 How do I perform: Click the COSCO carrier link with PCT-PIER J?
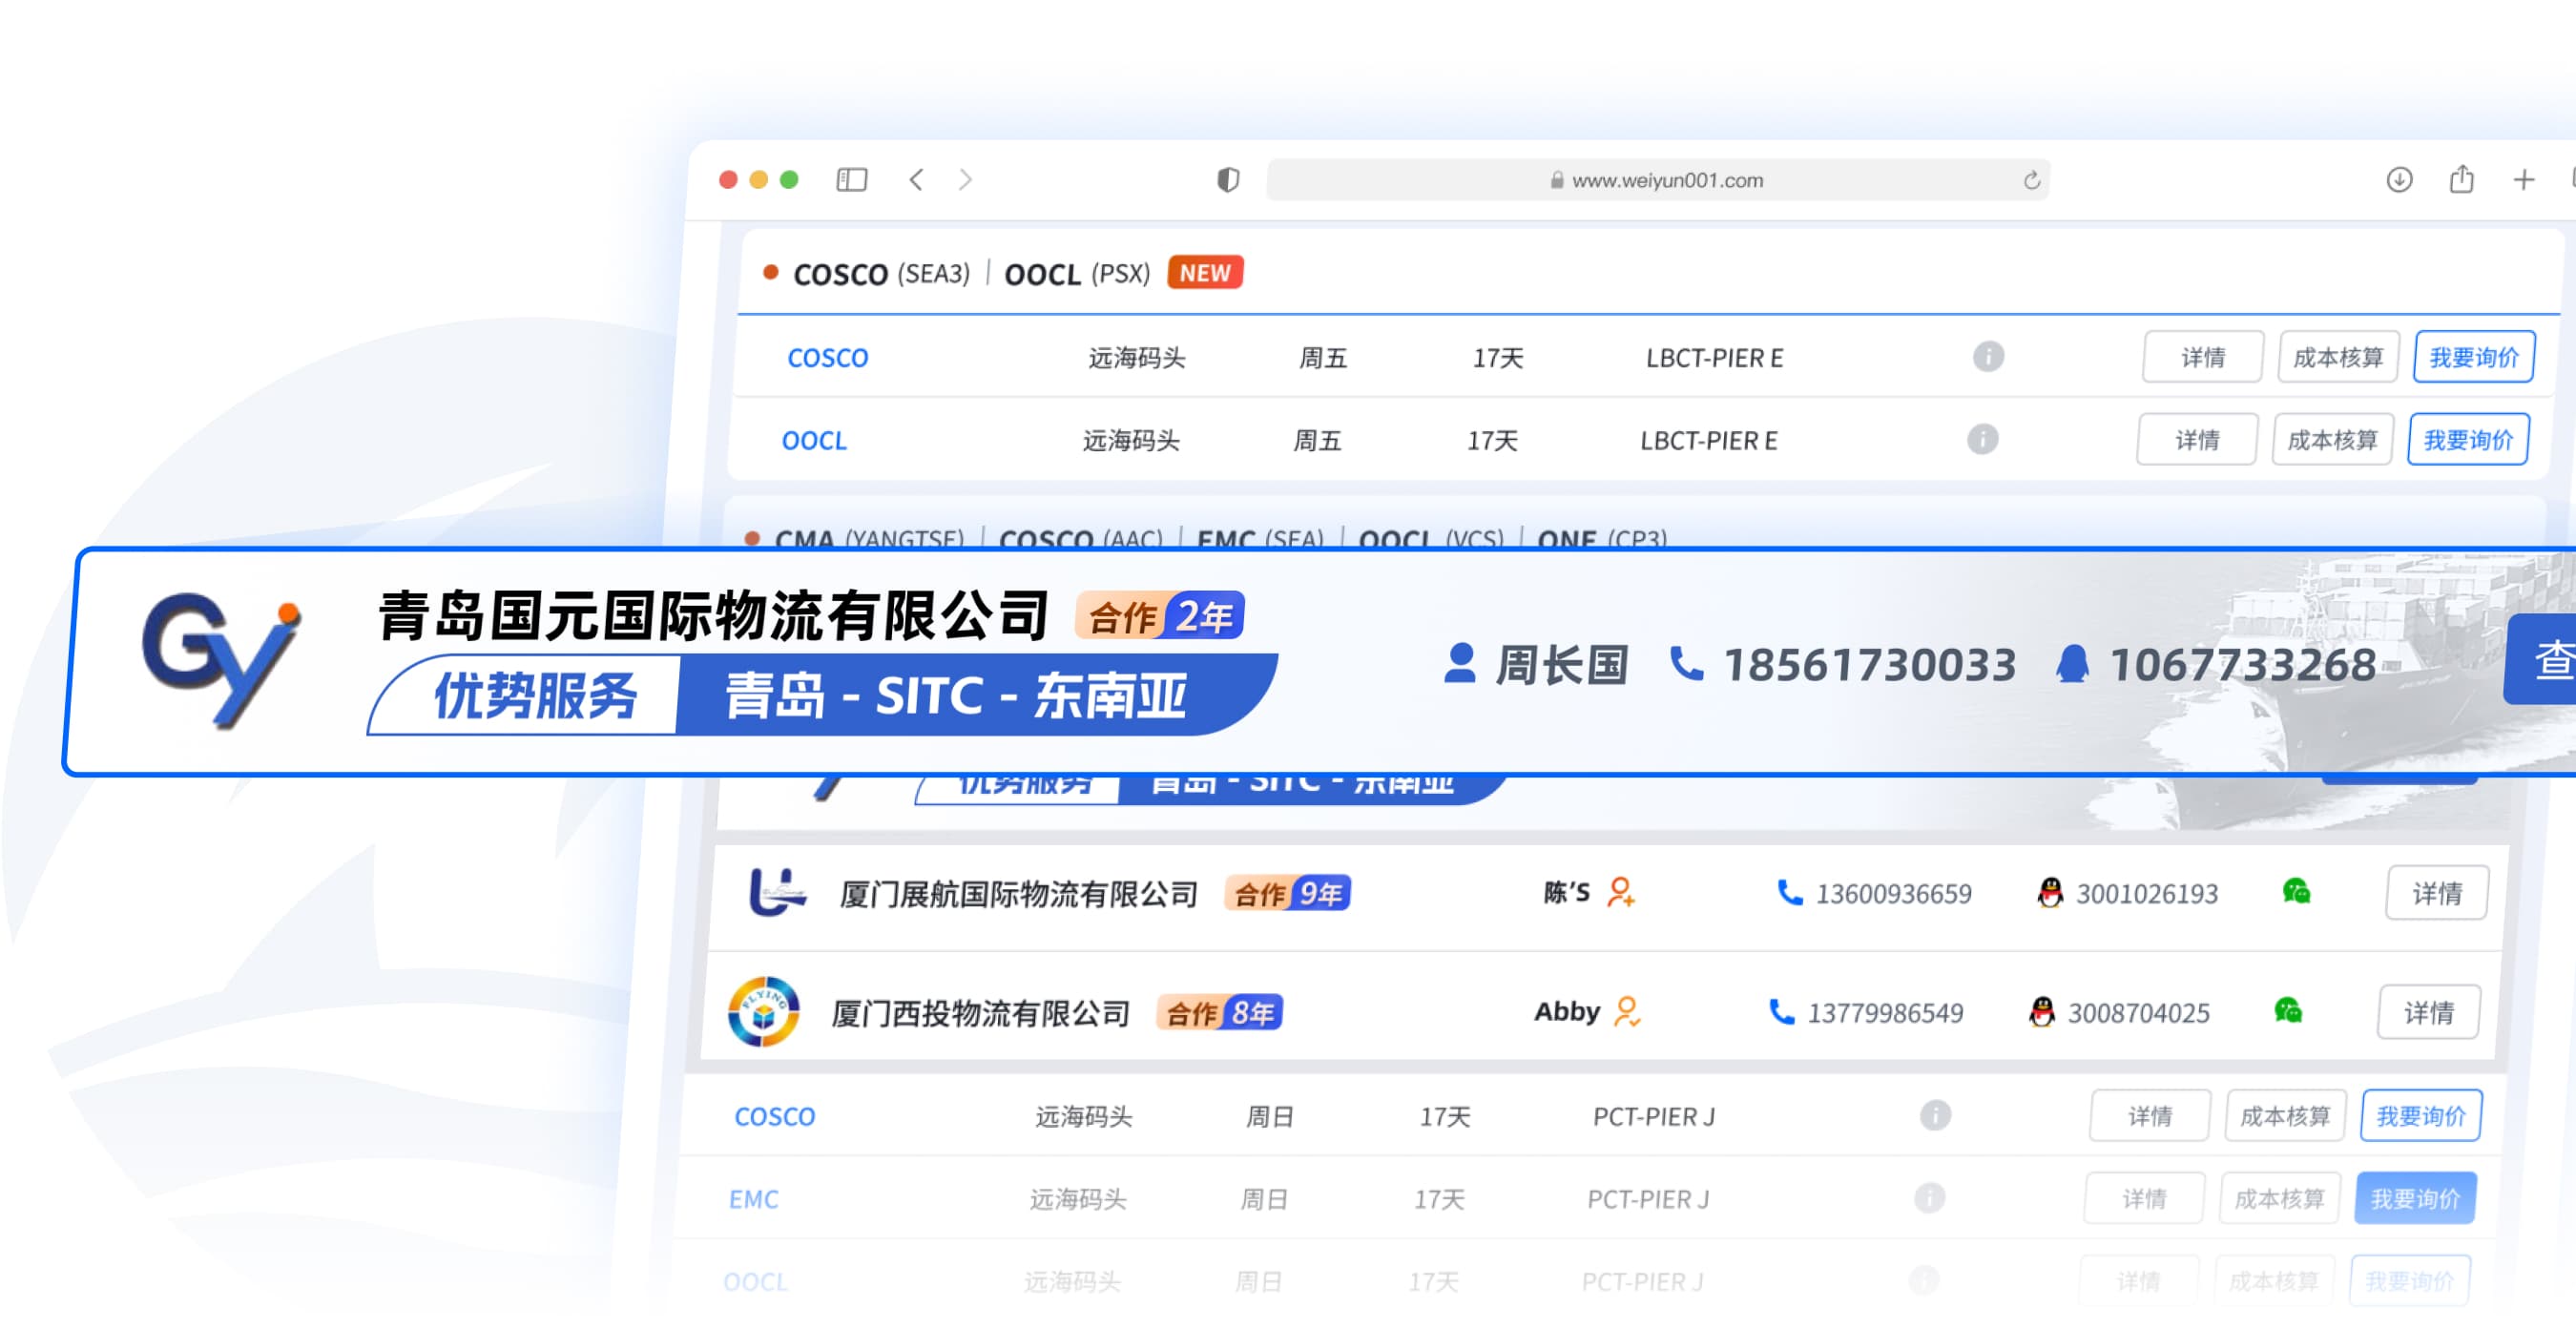(775, 1115)
